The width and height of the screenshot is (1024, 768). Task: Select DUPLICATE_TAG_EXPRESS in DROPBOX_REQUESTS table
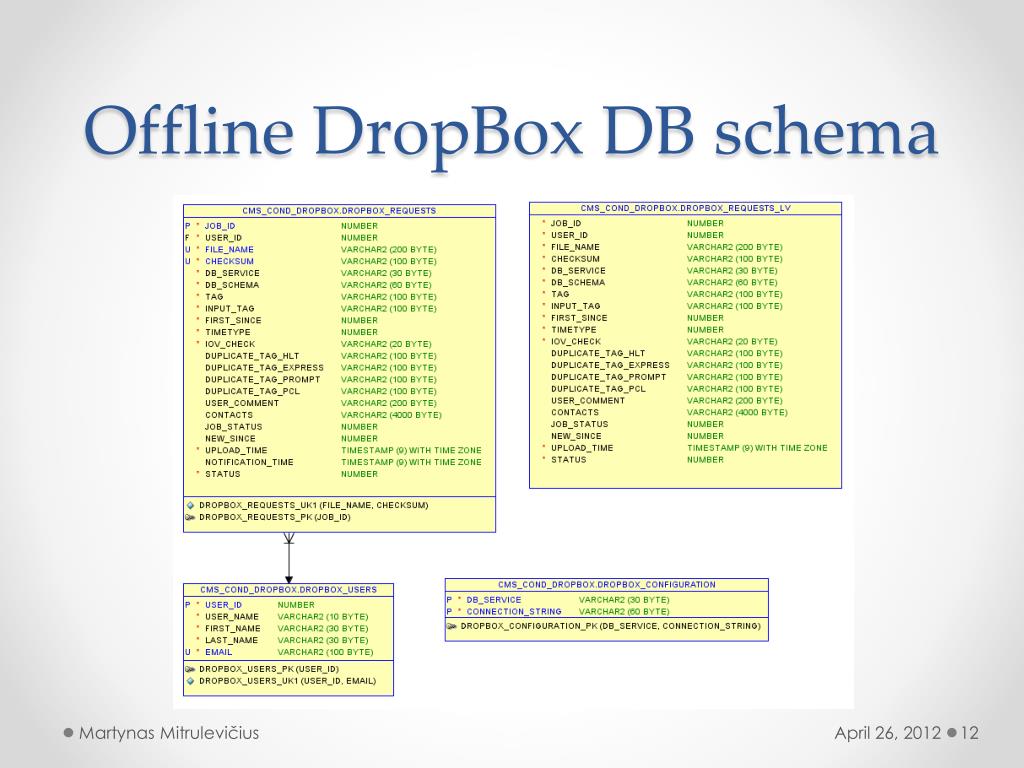pos(264,368)
